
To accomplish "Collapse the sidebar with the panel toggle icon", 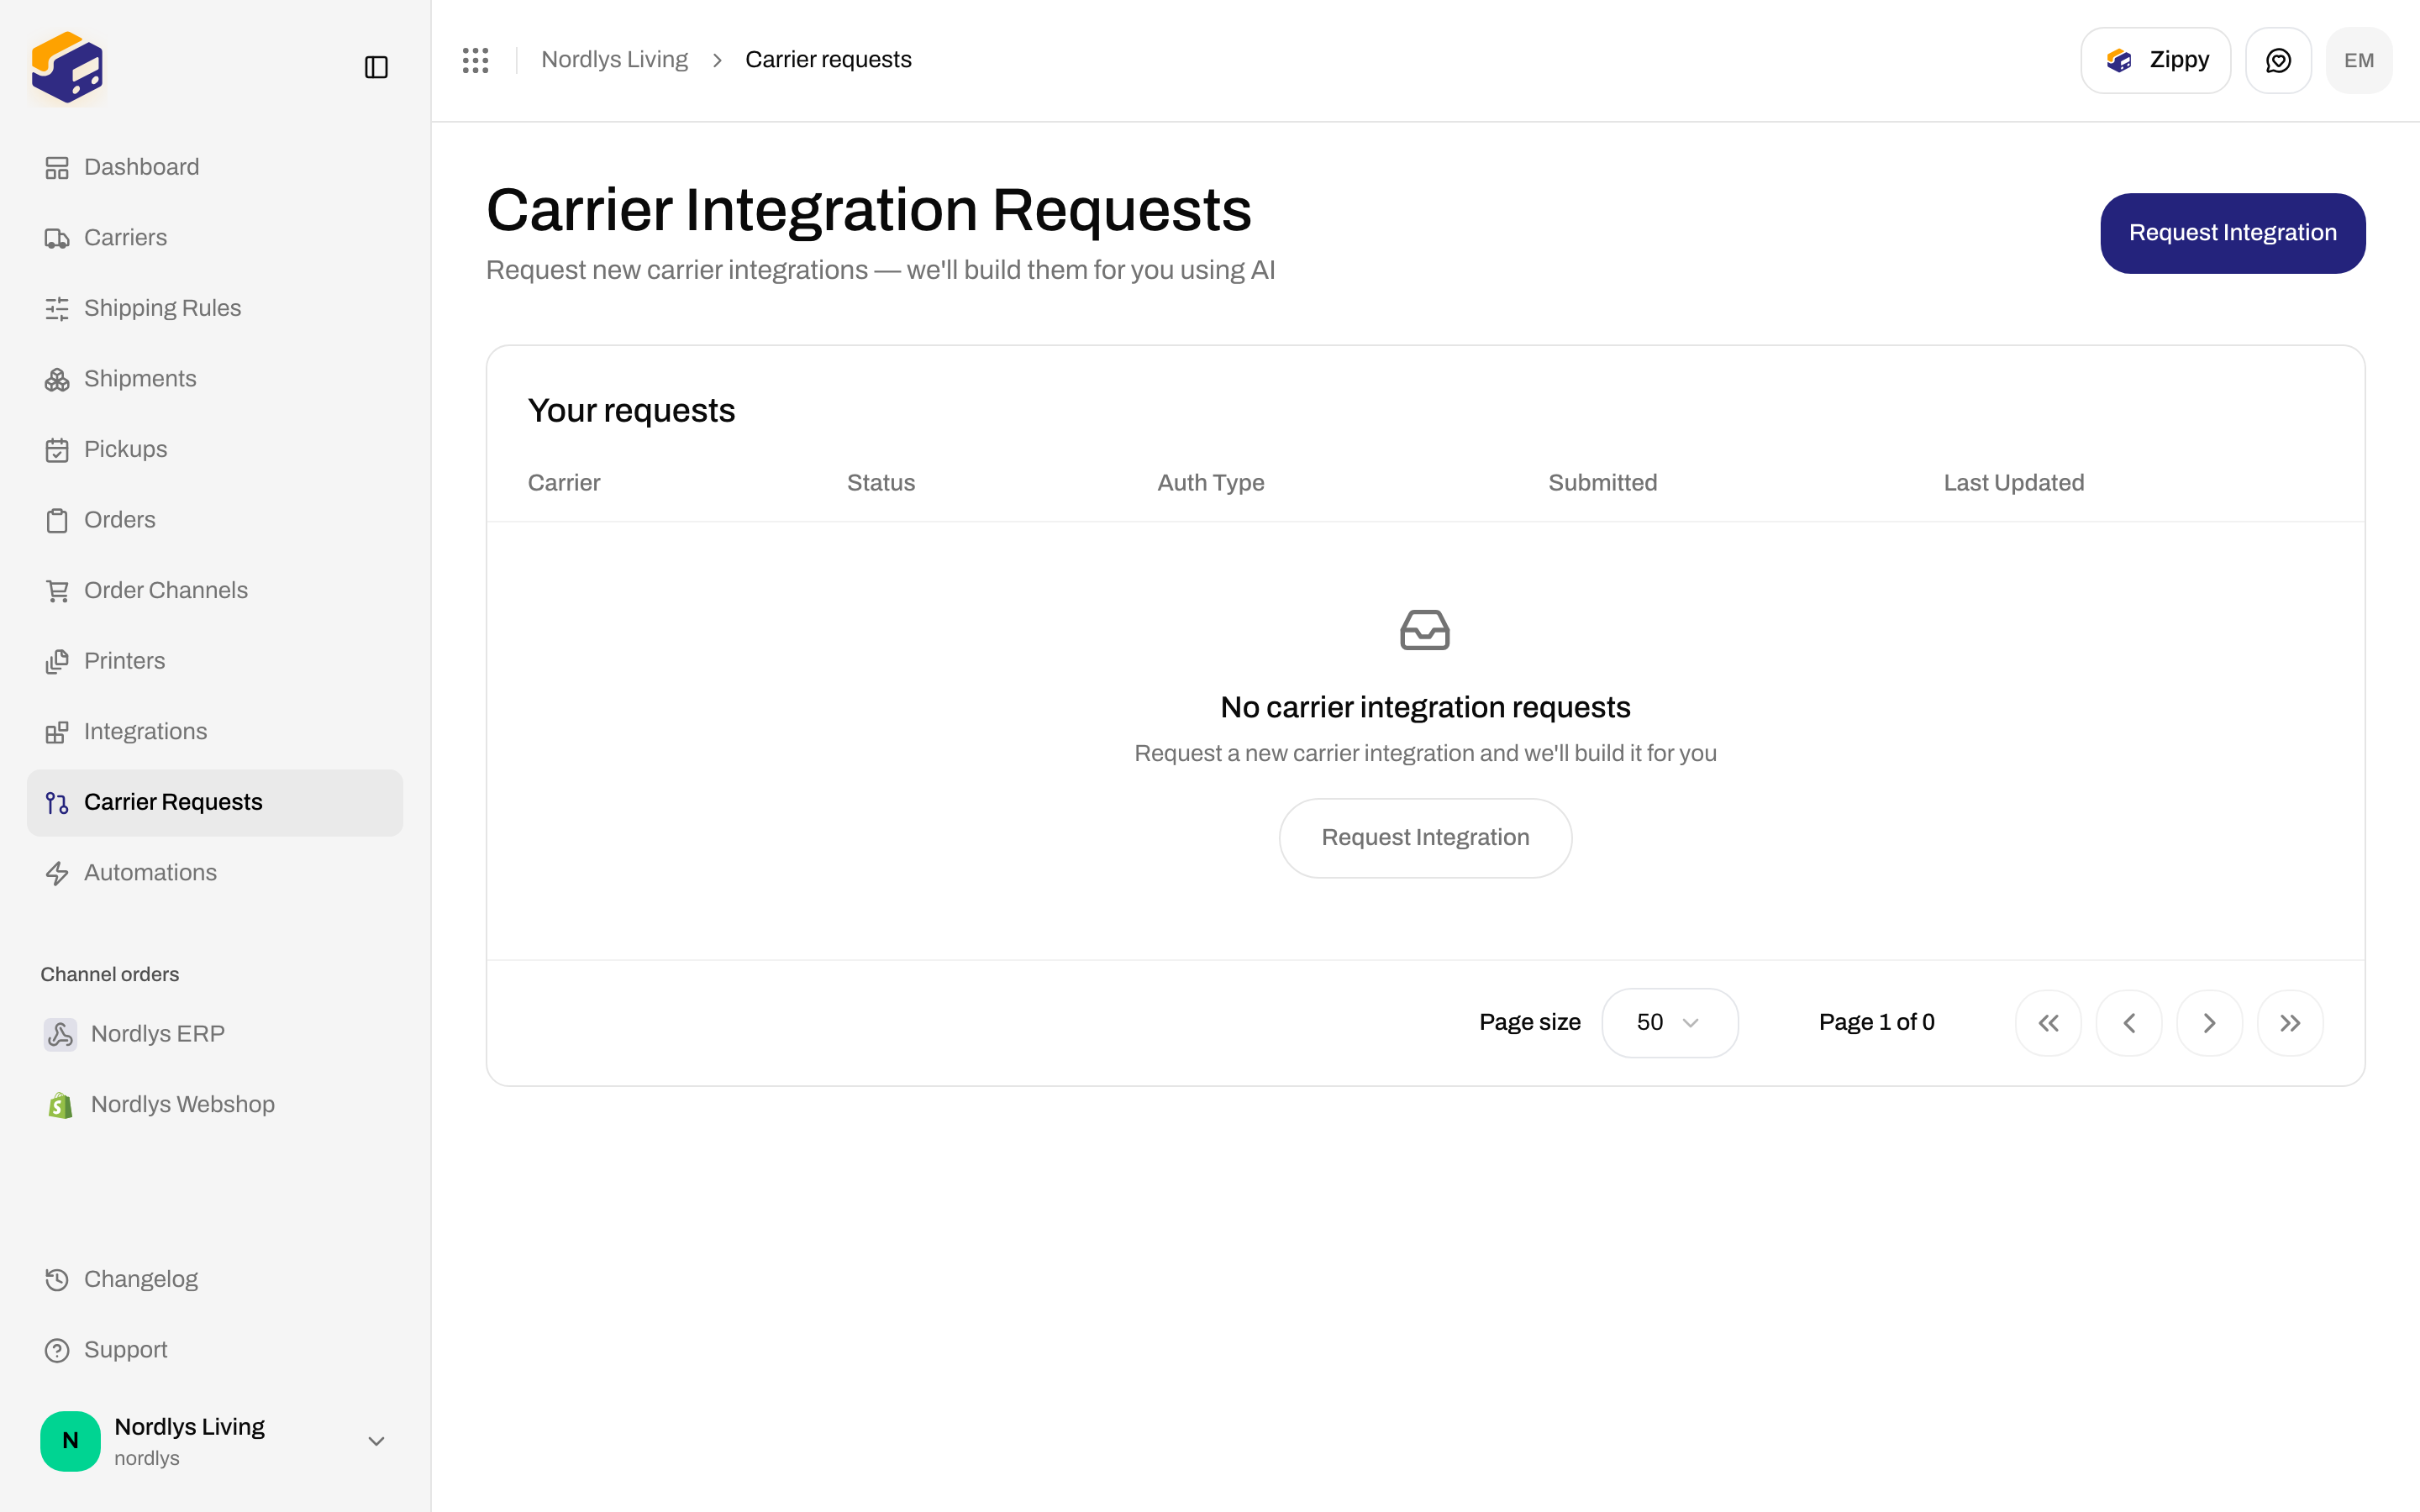I will (x=376, y=67).
